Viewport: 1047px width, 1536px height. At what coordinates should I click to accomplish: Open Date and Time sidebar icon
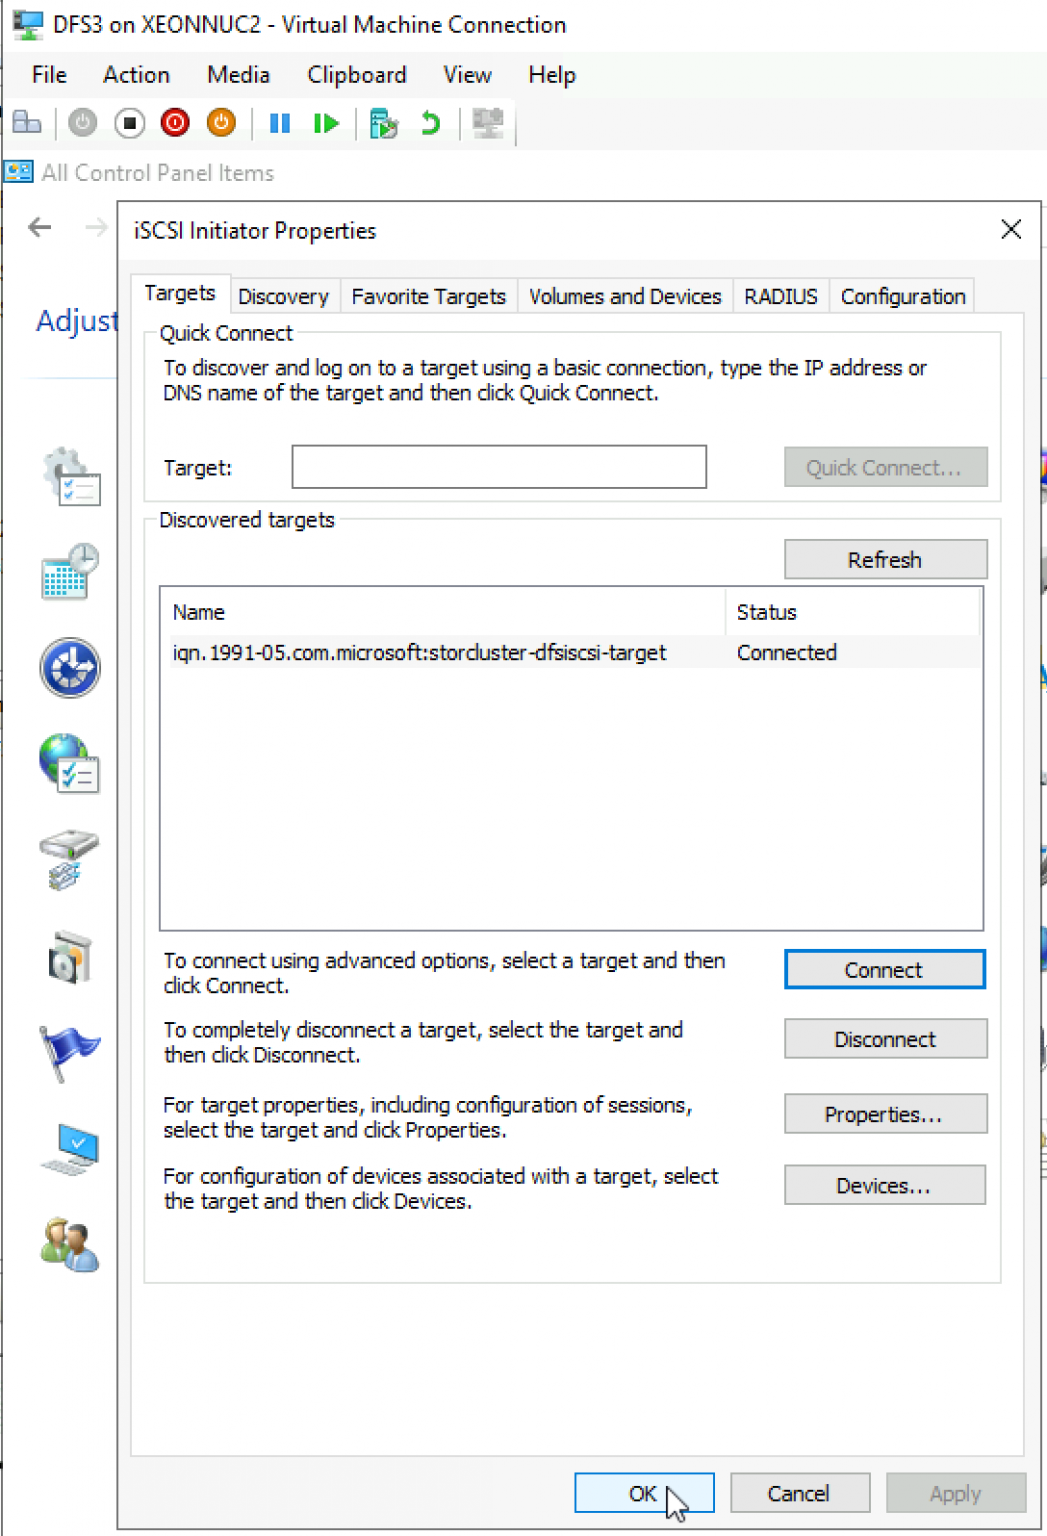point(68,572)
